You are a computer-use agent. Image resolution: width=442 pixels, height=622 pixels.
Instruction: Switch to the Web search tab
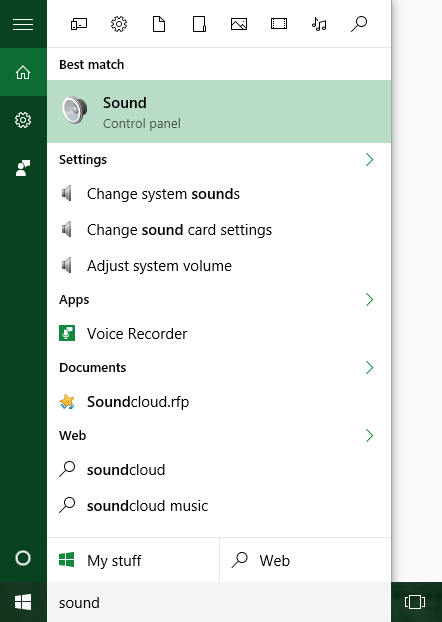[x=305, y=560]
